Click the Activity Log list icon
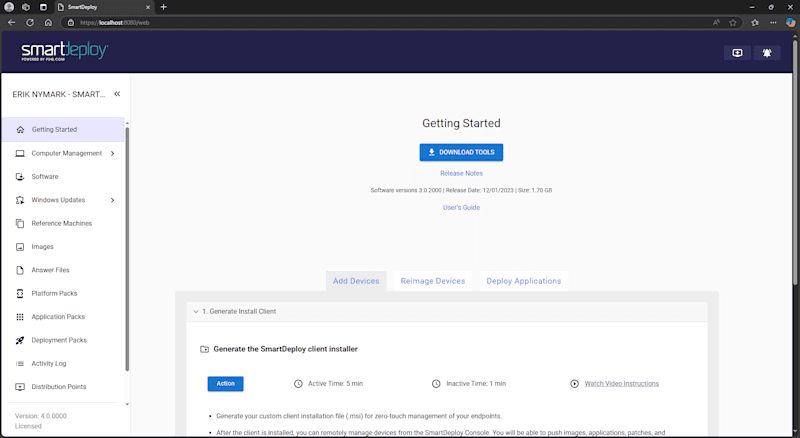 (20, 364)
